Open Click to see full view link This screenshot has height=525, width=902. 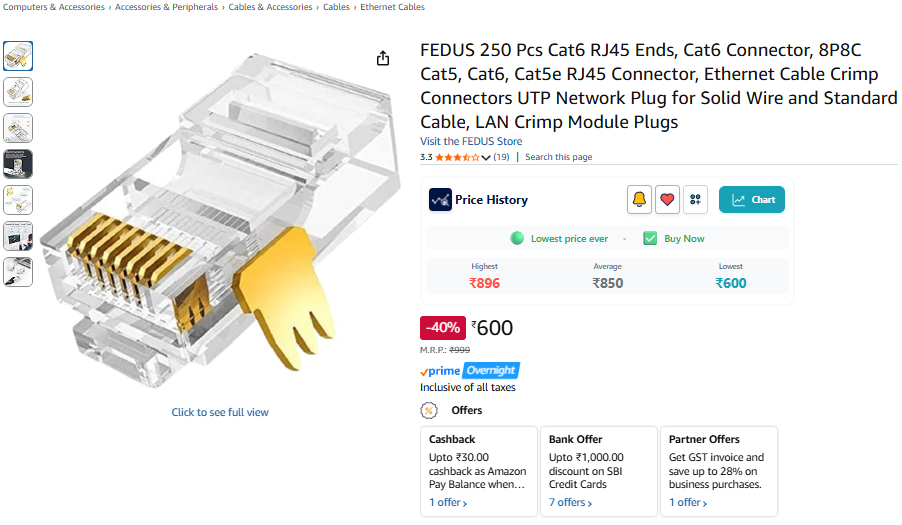(220, 412)
